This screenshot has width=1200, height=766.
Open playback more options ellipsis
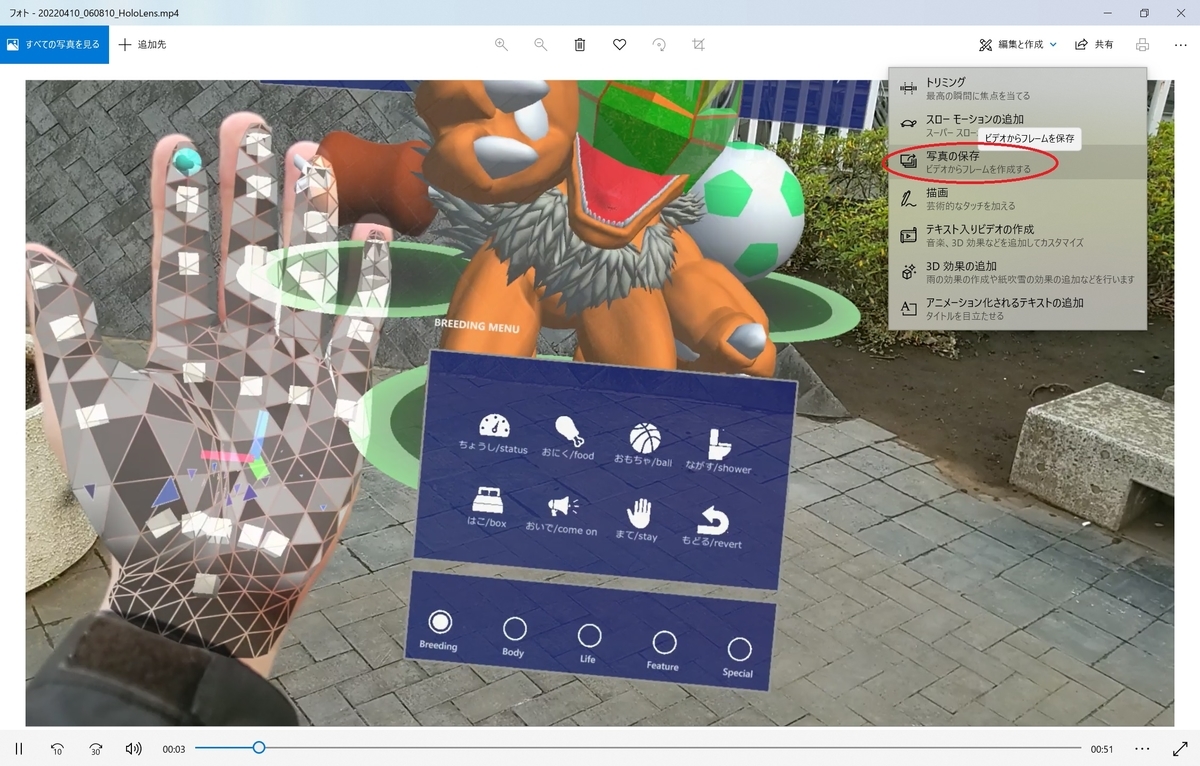(1143, 748)
